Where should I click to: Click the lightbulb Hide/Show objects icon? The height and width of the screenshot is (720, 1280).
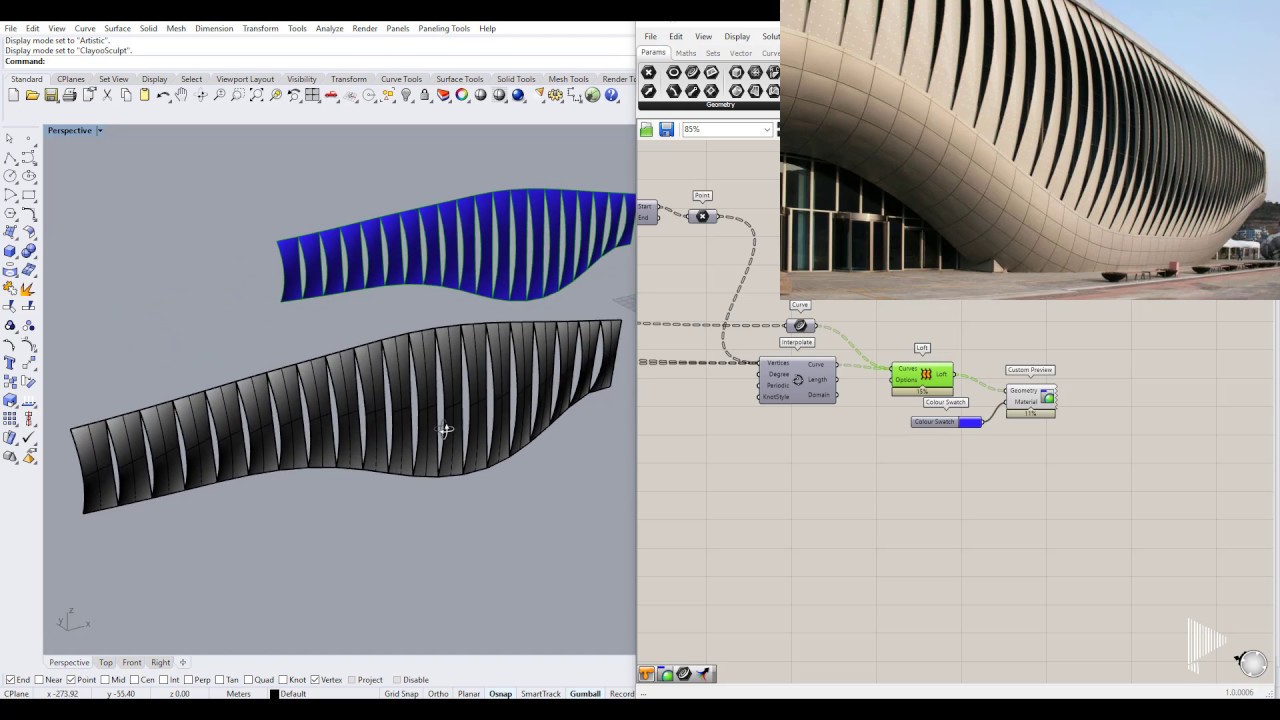point(406,95)
